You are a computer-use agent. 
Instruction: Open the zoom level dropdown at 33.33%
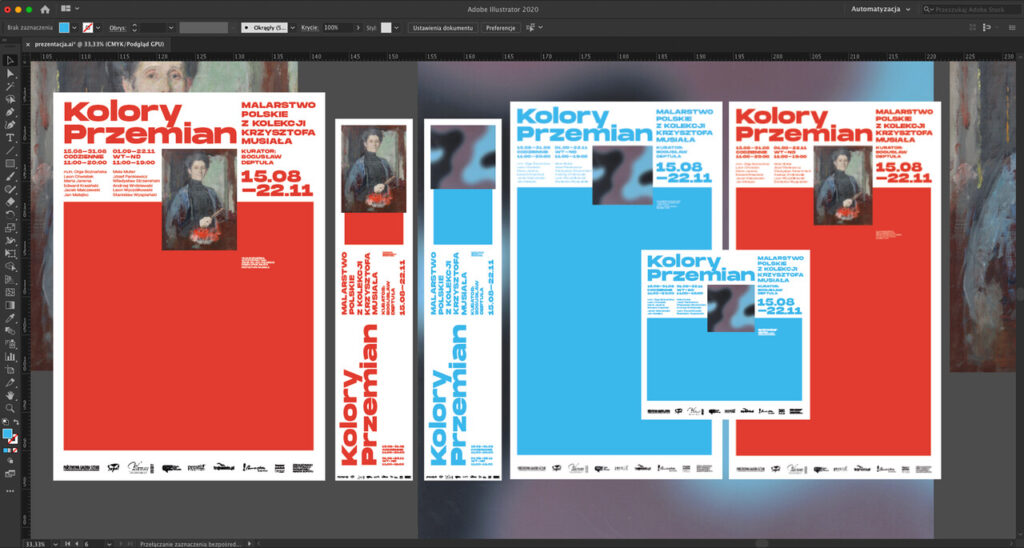(53, 543)
